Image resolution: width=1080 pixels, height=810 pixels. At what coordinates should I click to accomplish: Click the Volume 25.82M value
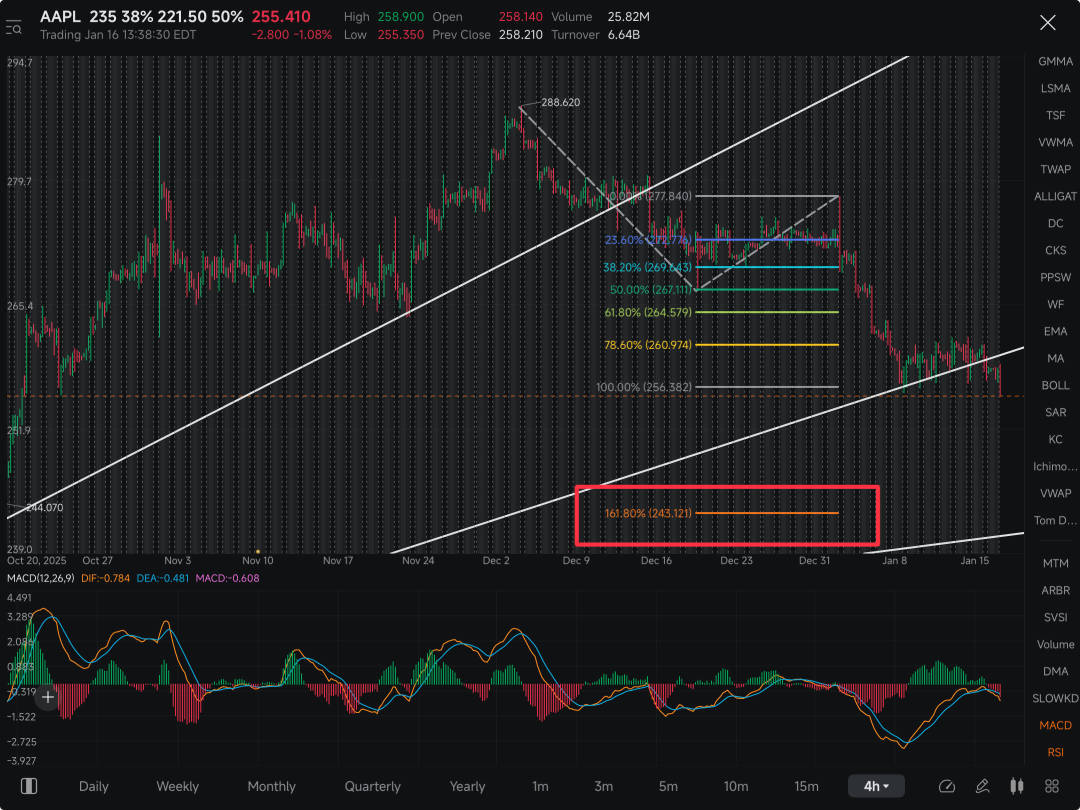pyautogui.click(x=628, y=17)
